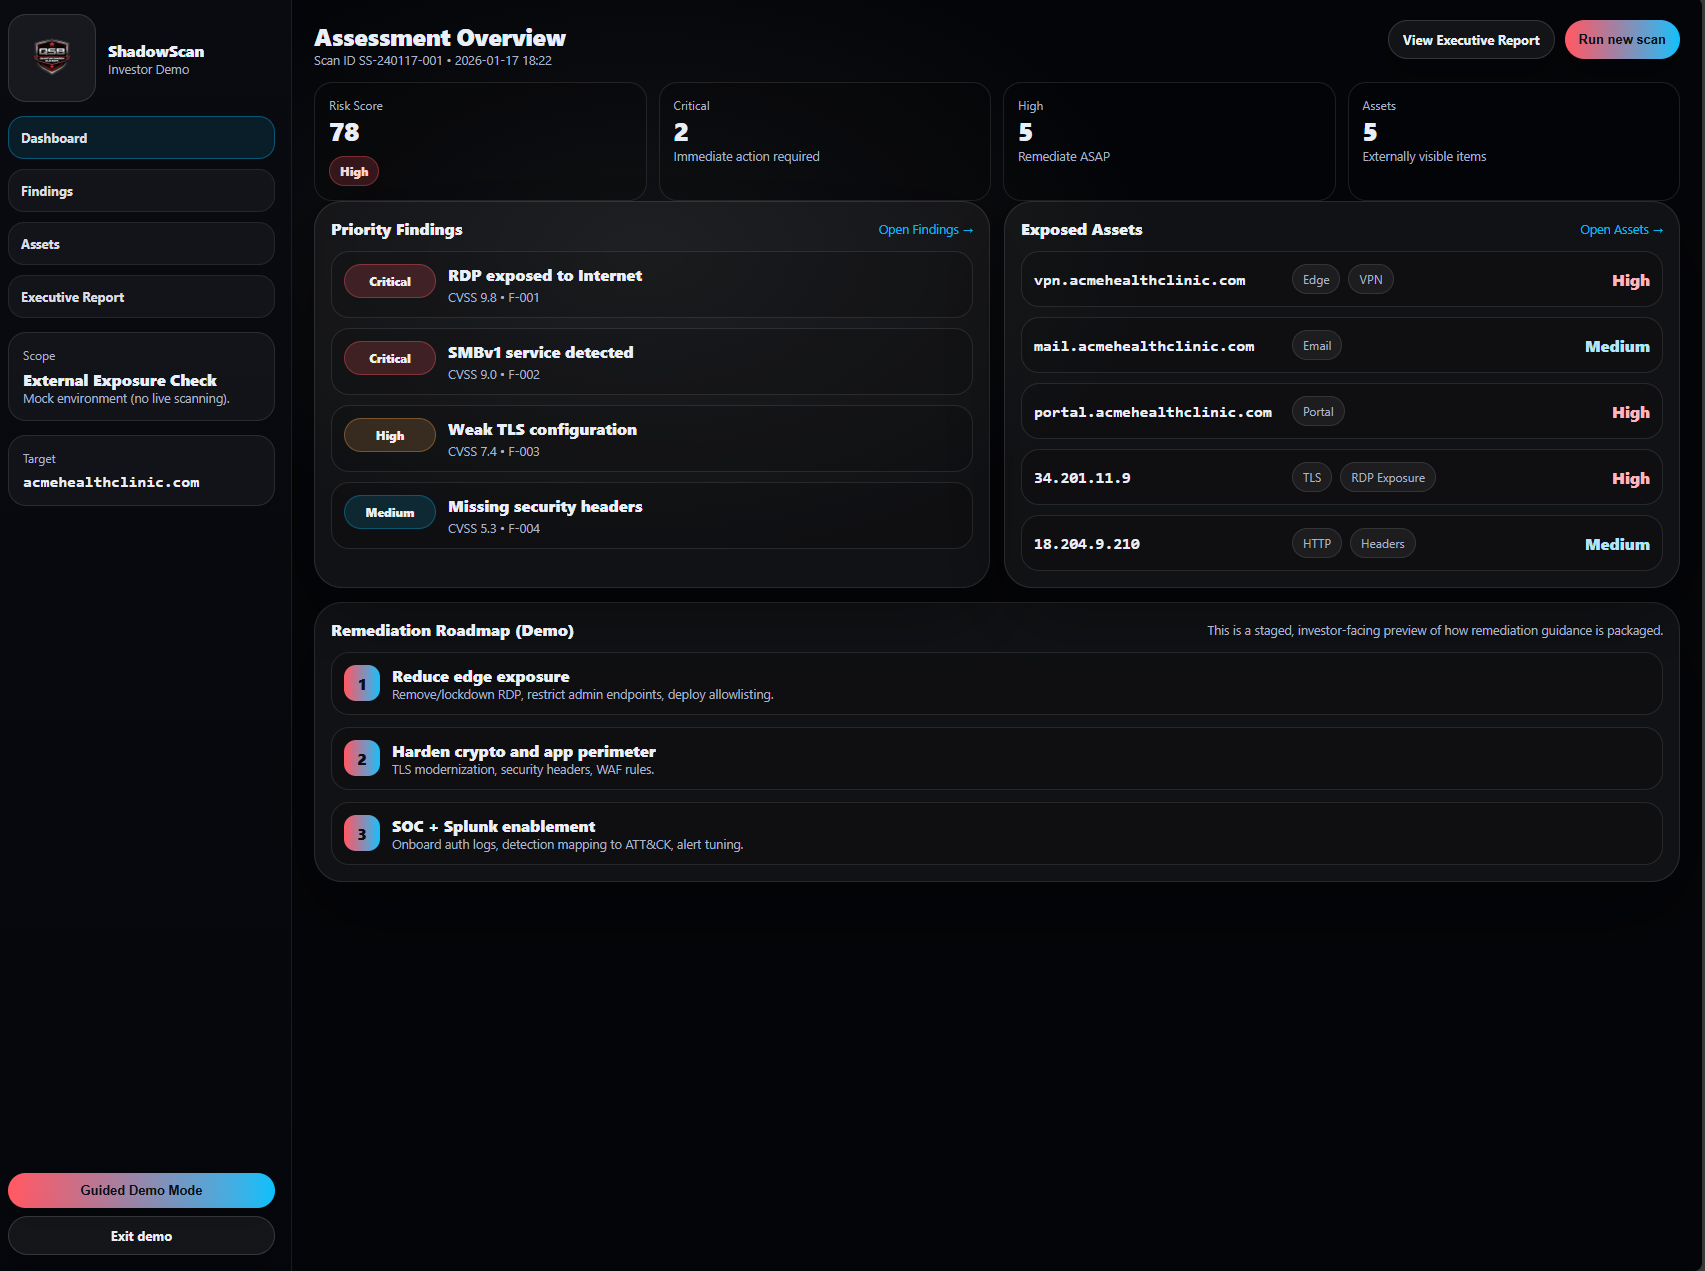Click the step 3 icon for SOC + Splunk enablement
Screen dimensions: 1705x1271
click(360, 833)
